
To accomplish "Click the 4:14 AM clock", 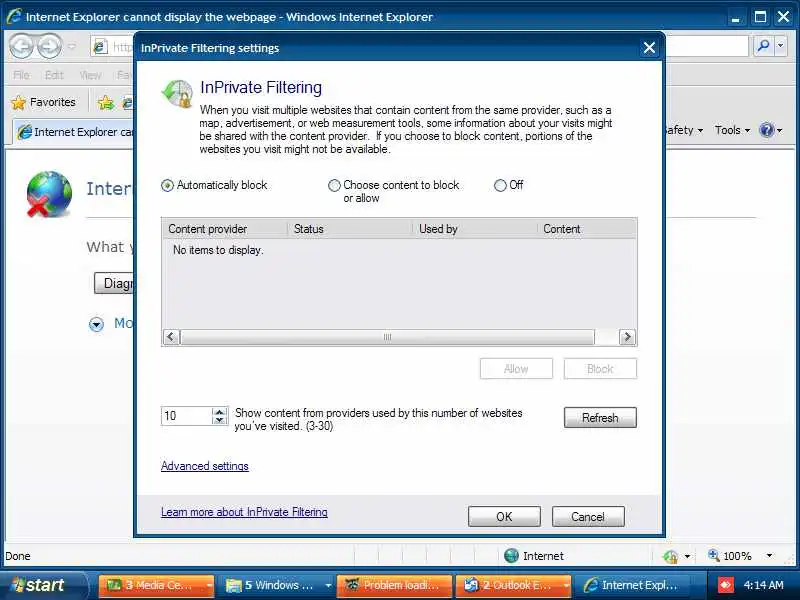I will coord(763,585).
